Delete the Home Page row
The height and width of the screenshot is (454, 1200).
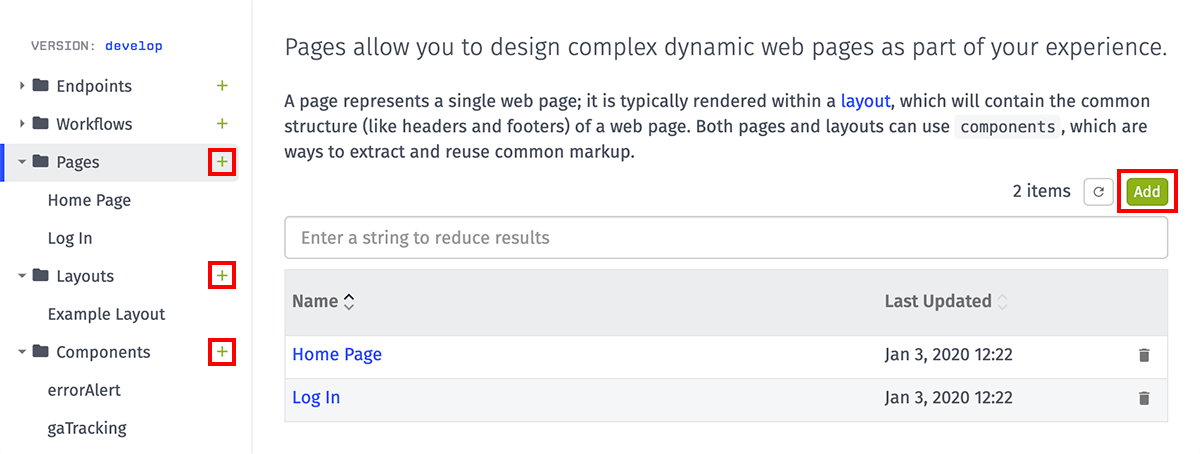coord(1144,355)
